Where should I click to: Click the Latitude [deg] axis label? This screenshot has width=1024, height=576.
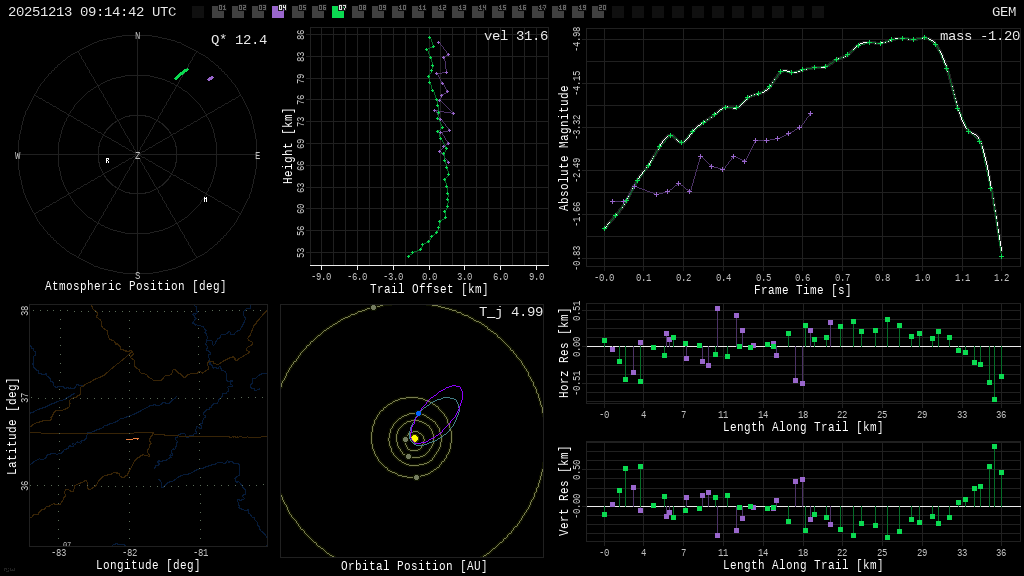click(12, 426)
